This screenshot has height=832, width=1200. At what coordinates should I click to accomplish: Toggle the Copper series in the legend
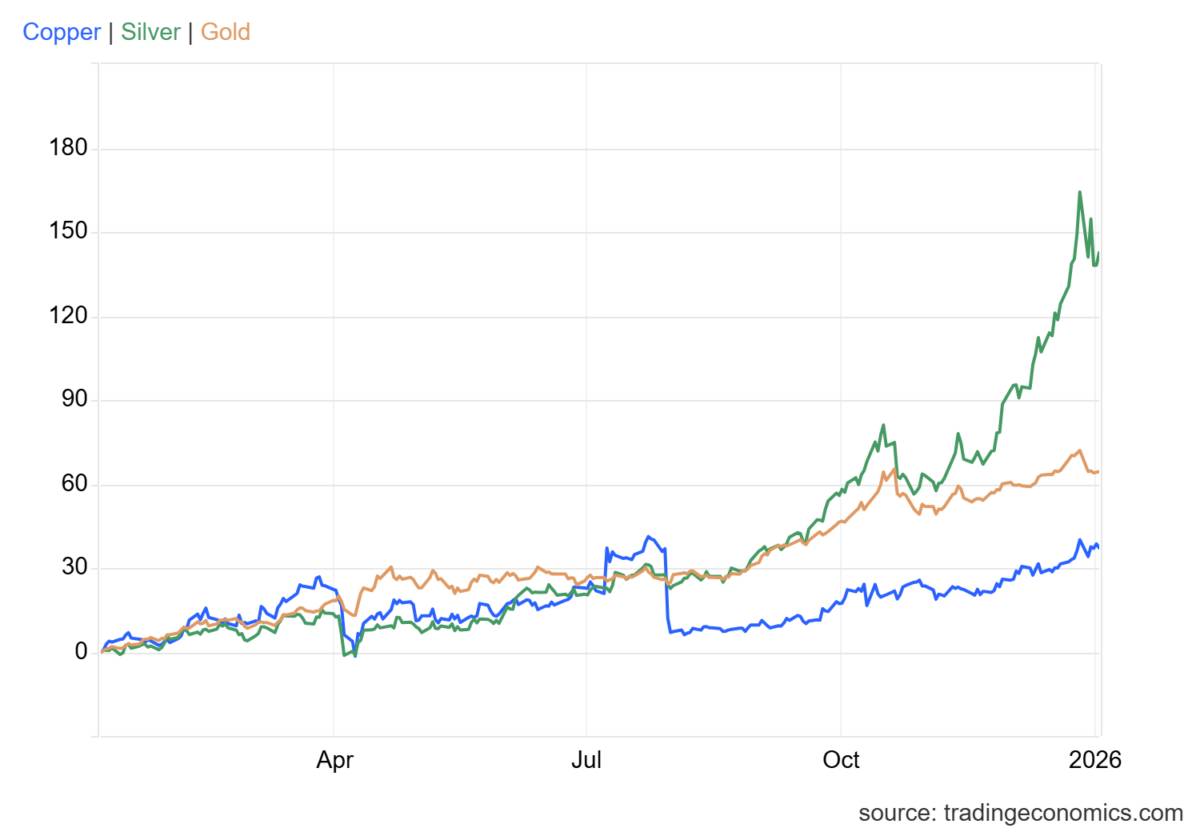(61, 32)
